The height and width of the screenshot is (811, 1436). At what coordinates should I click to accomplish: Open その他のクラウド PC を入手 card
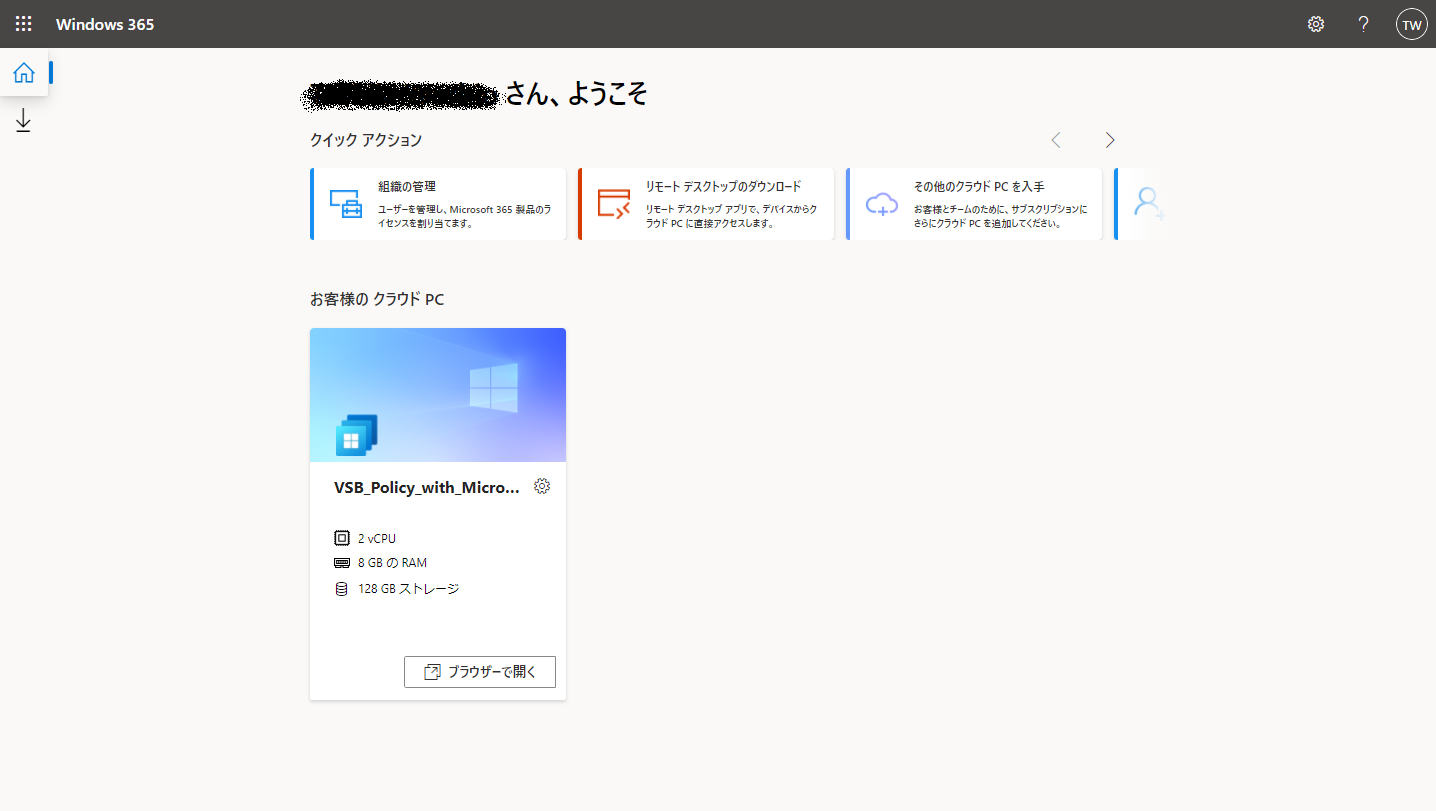coord(974,204)
